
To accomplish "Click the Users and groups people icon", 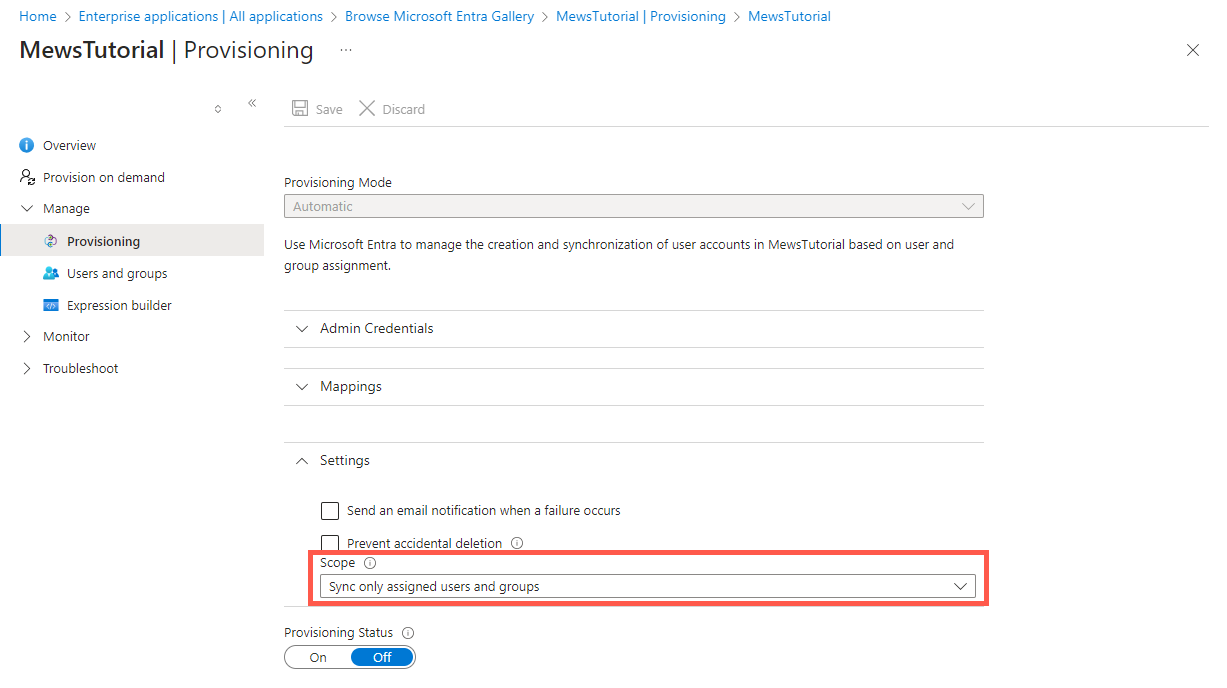I will [x=51, y=273].
